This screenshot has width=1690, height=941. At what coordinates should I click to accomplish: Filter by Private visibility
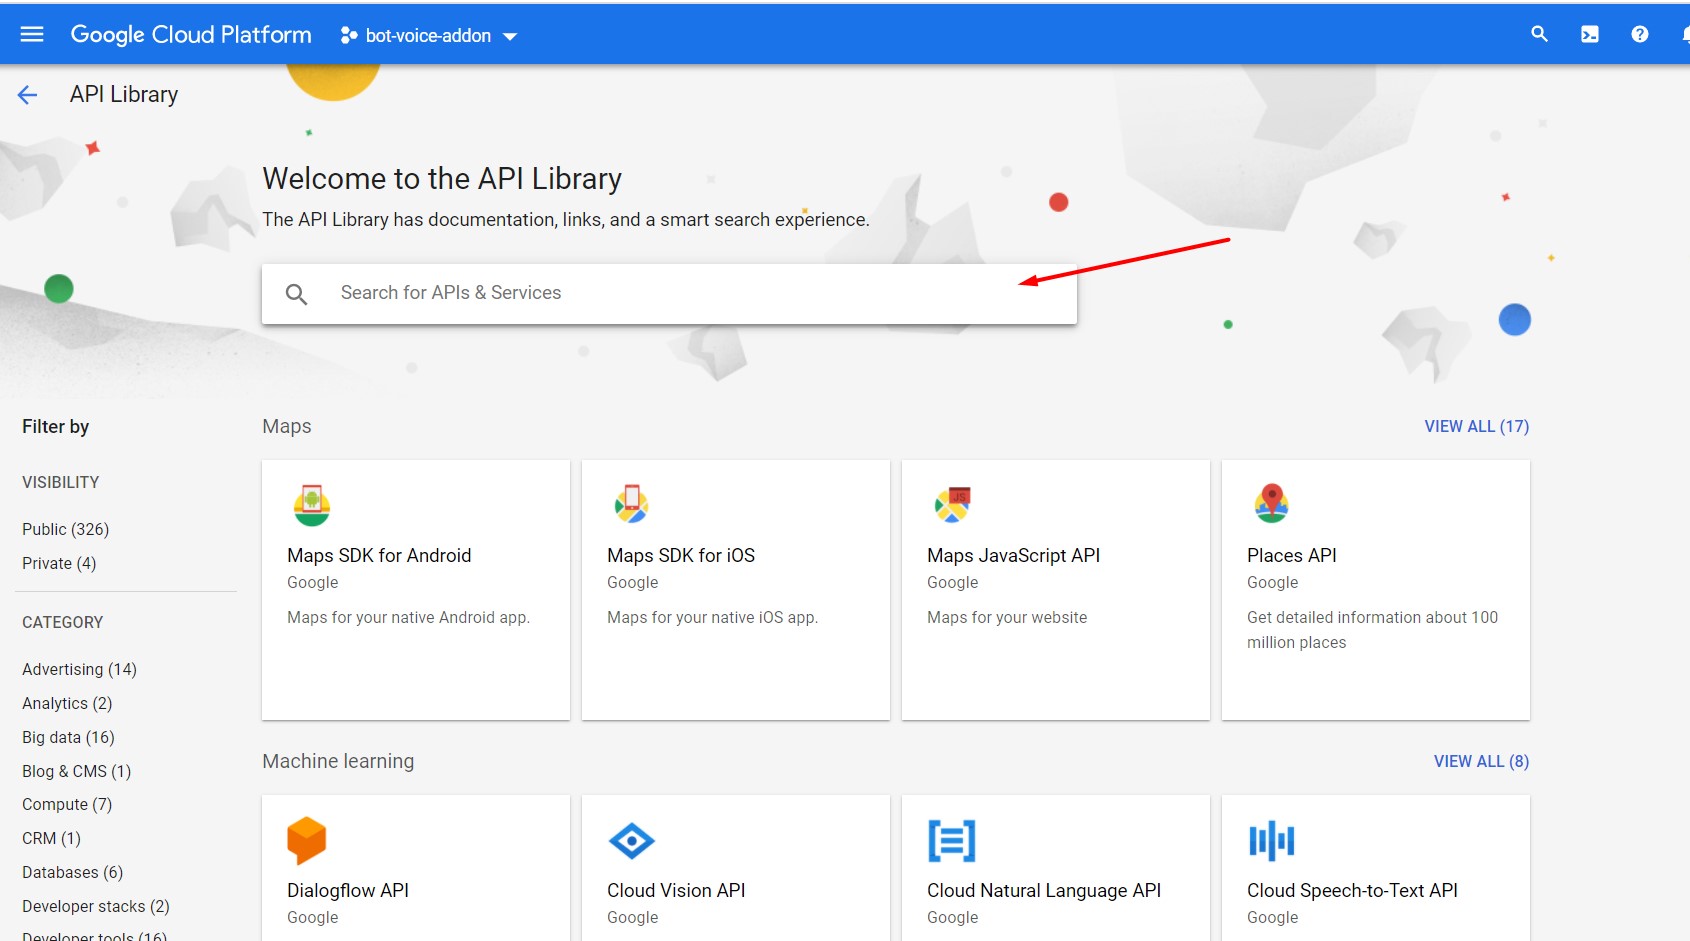pos(59,563)
